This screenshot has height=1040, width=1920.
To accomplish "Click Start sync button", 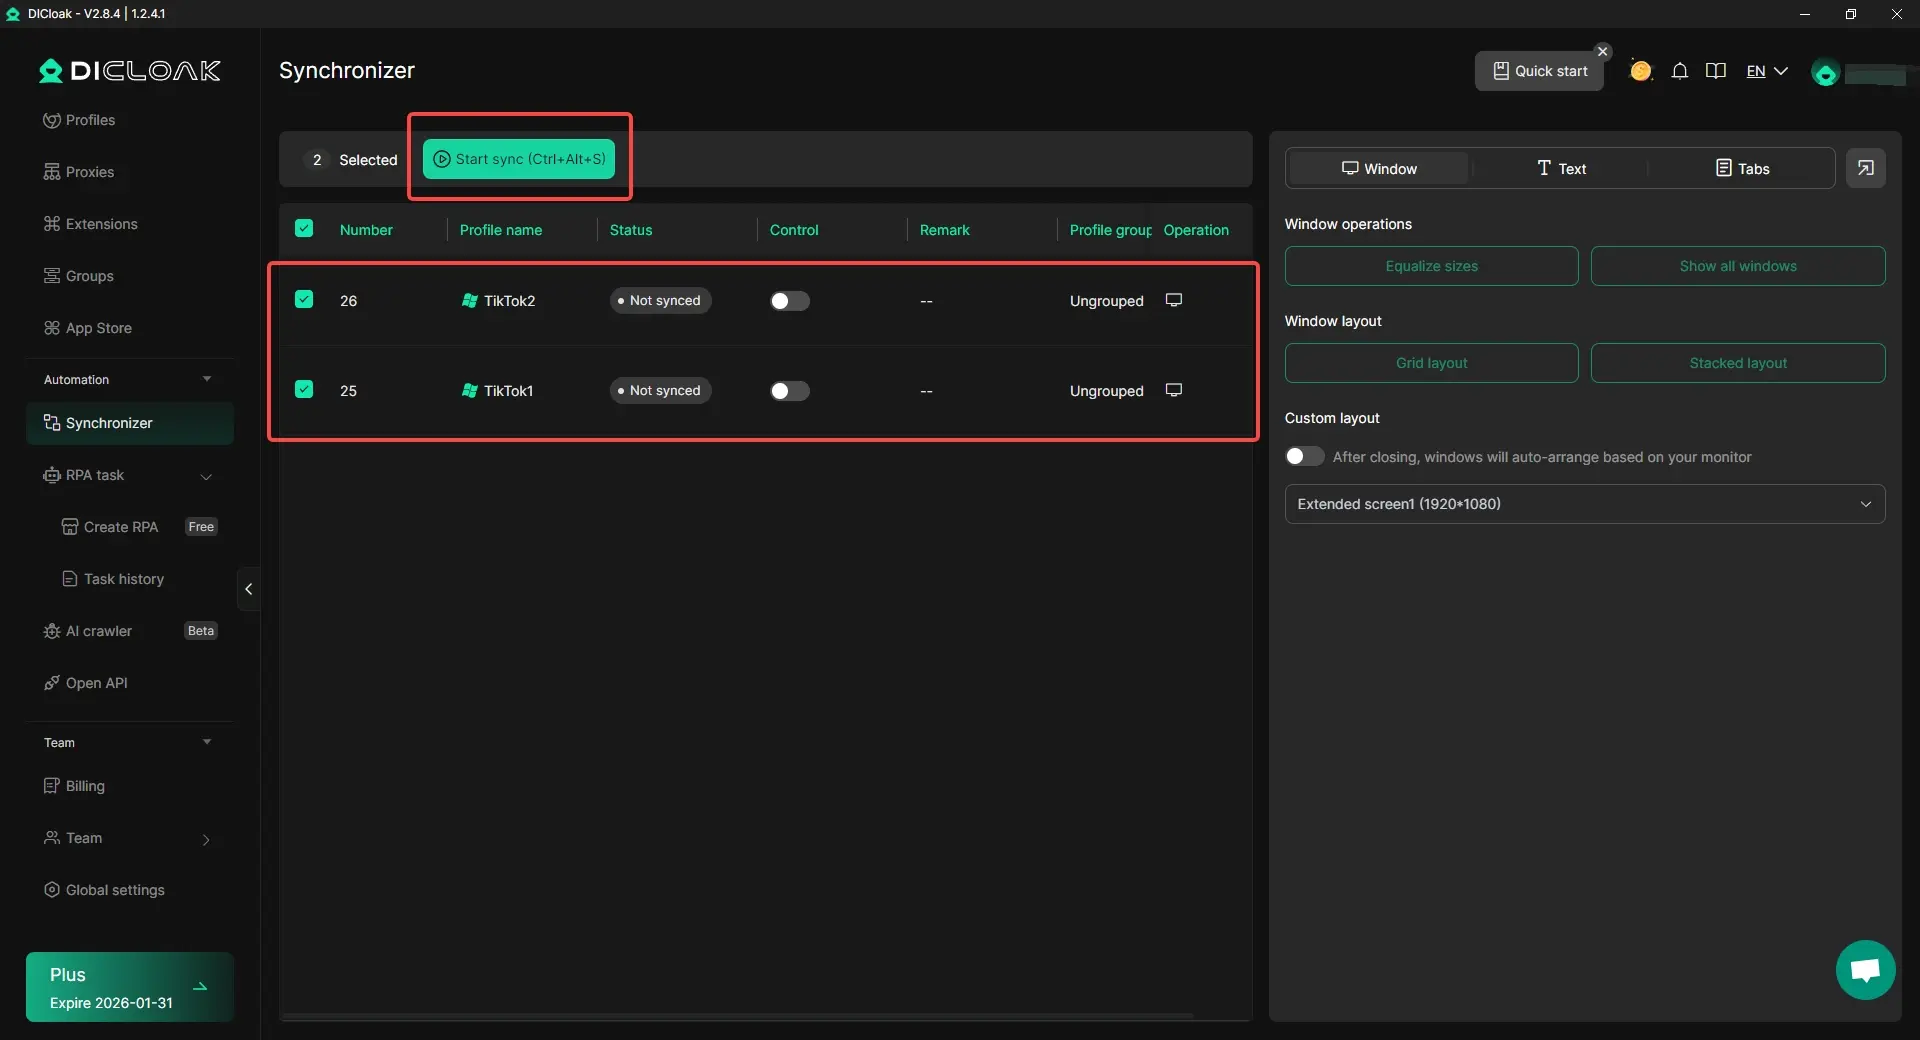I will pyautogui.click(x=519, y=159).
